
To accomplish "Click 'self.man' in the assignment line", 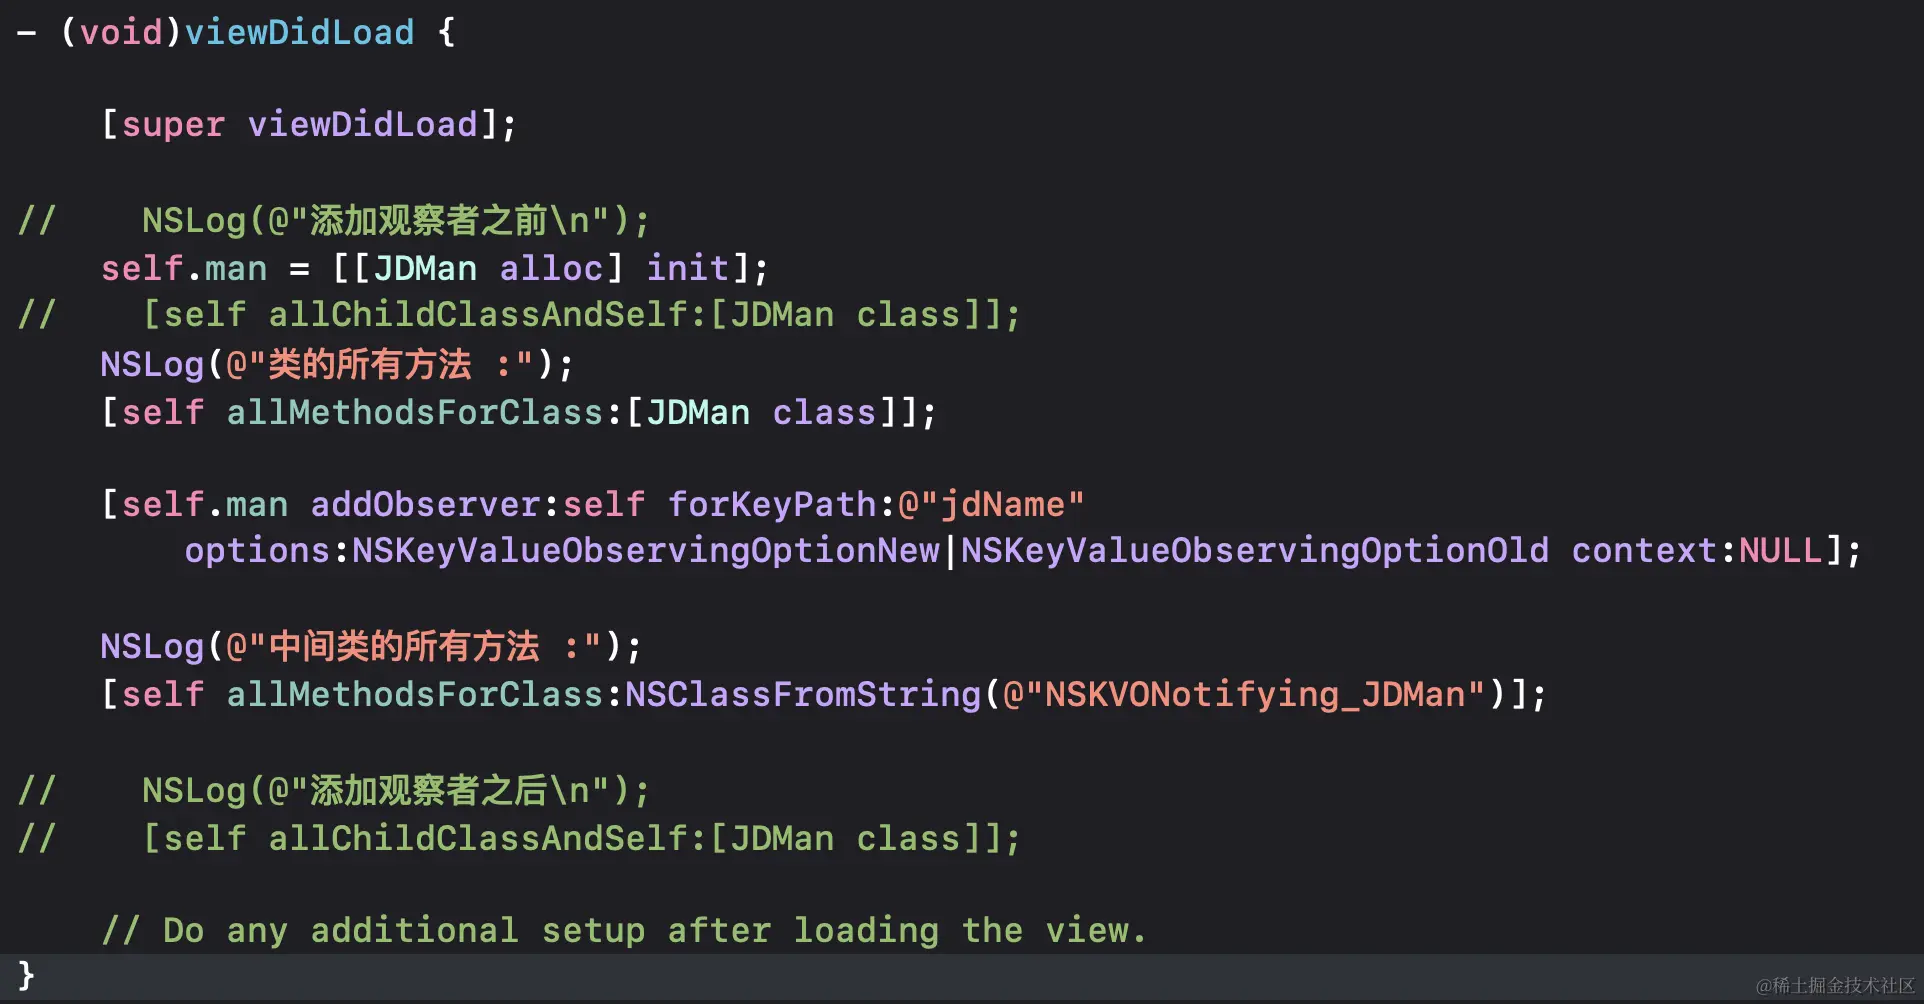I will pos(184,268).
